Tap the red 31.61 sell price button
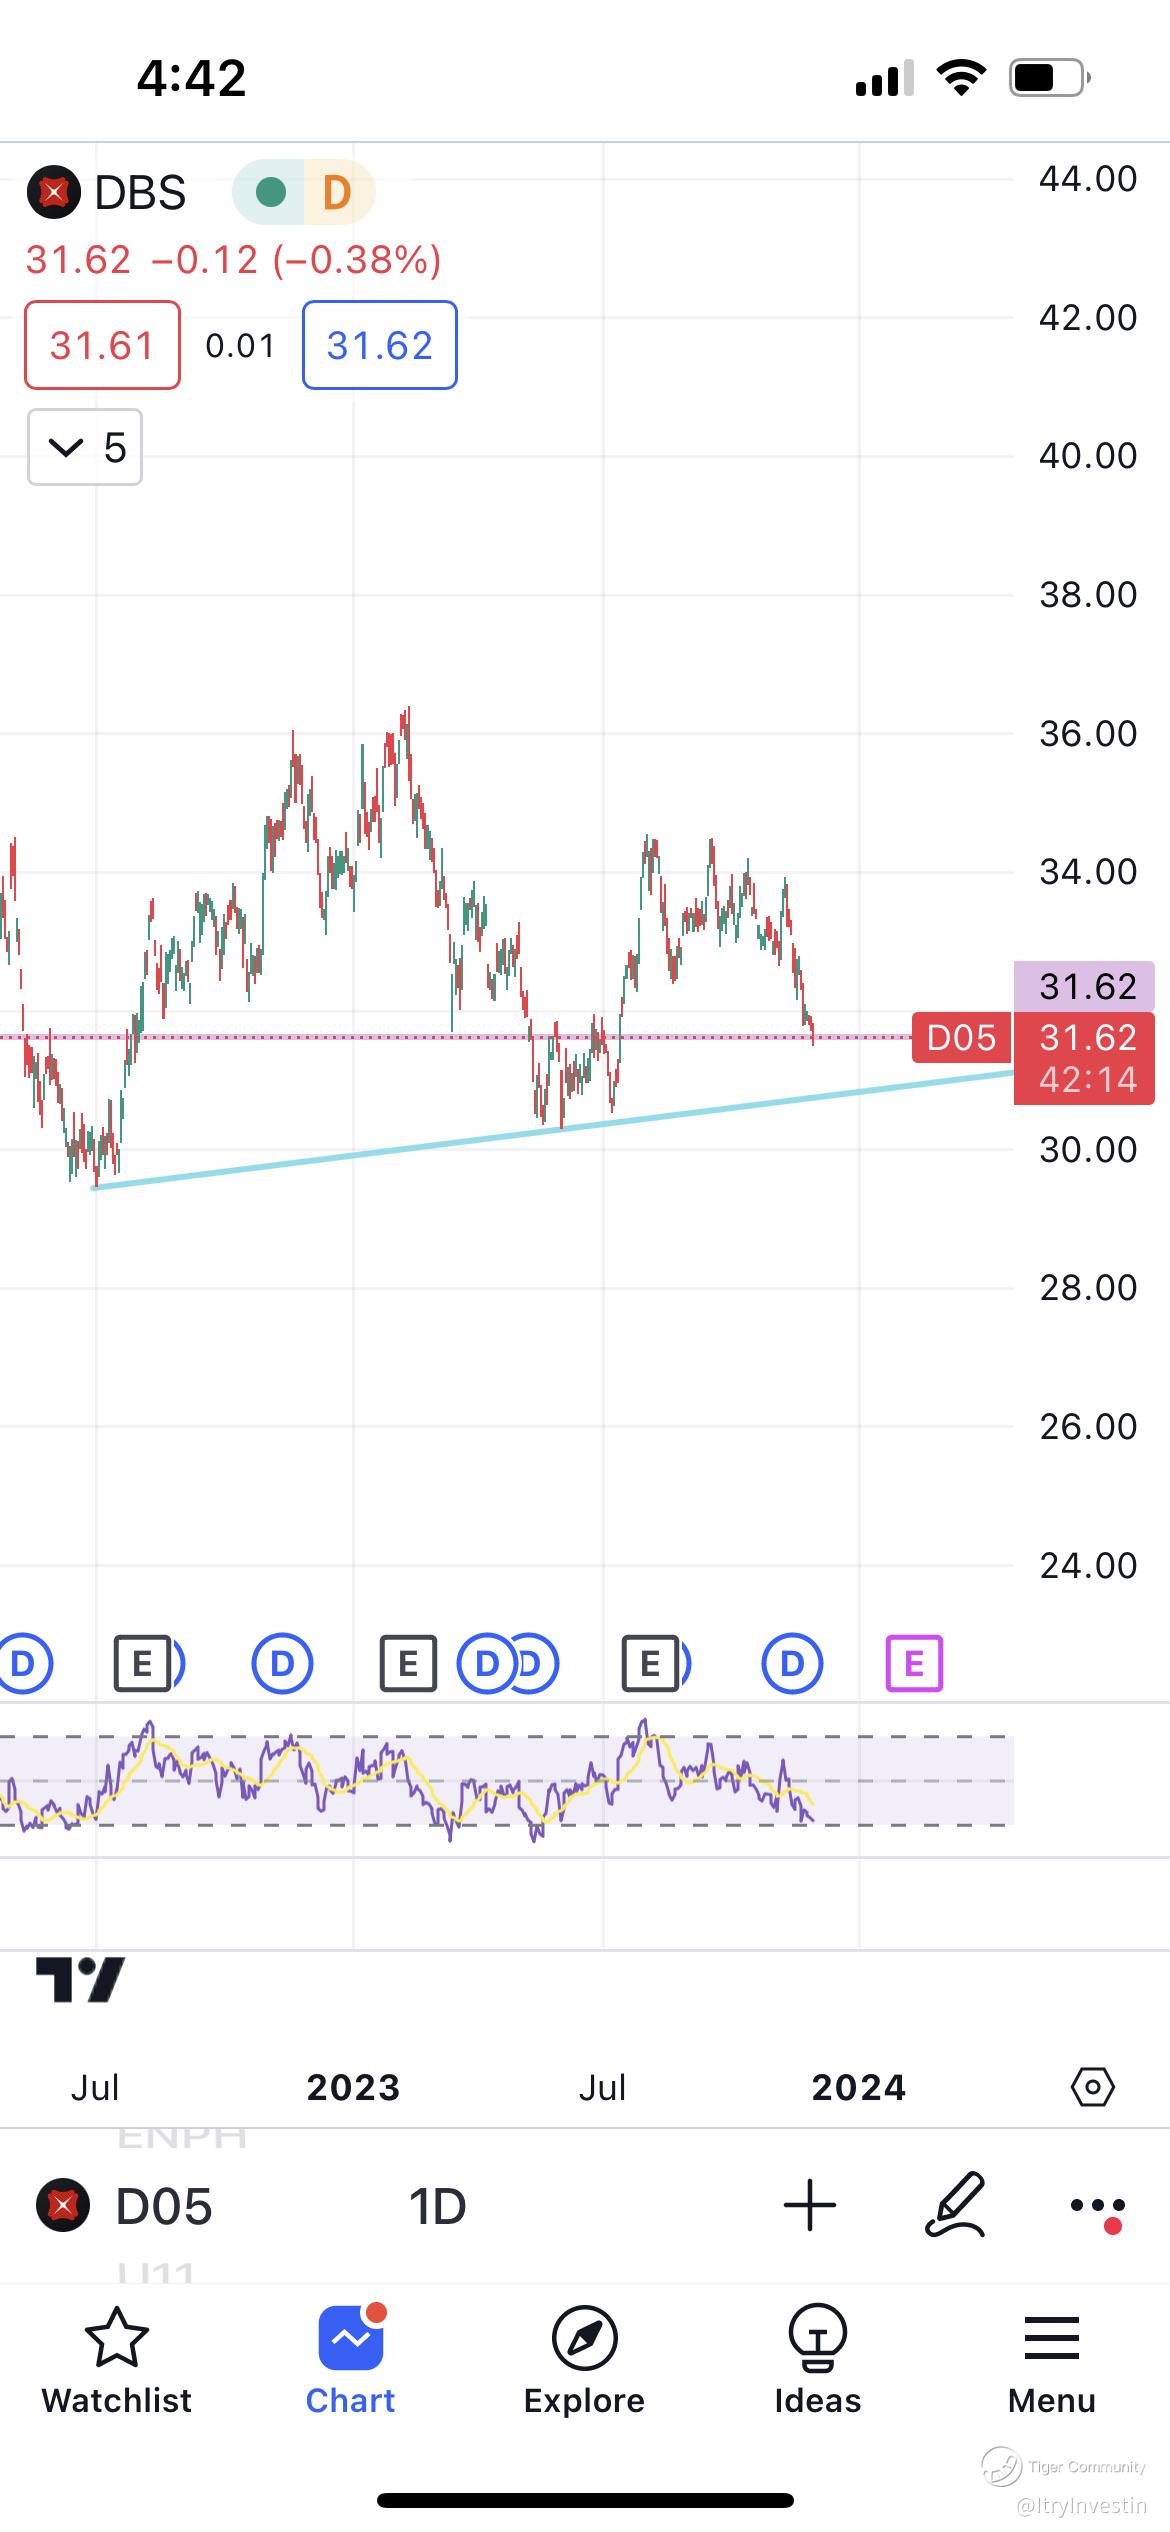This screenshot has height=2532, width=1170. coord(102,345)
